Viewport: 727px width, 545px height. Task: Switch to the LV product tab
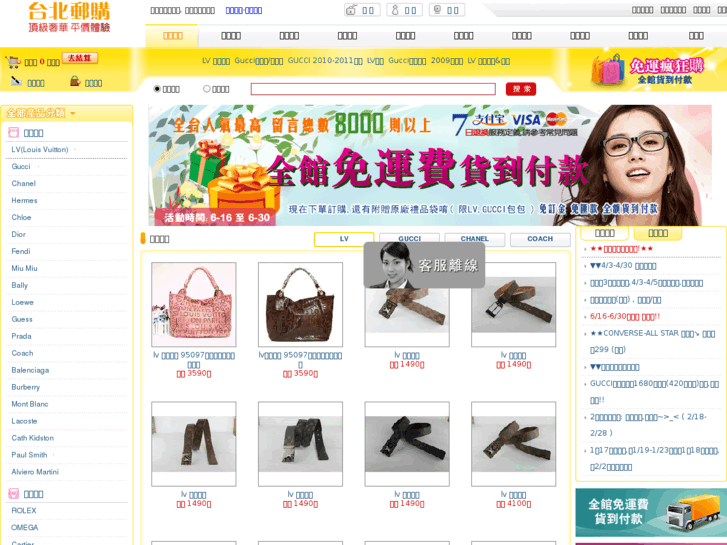(x=344, y=239)
